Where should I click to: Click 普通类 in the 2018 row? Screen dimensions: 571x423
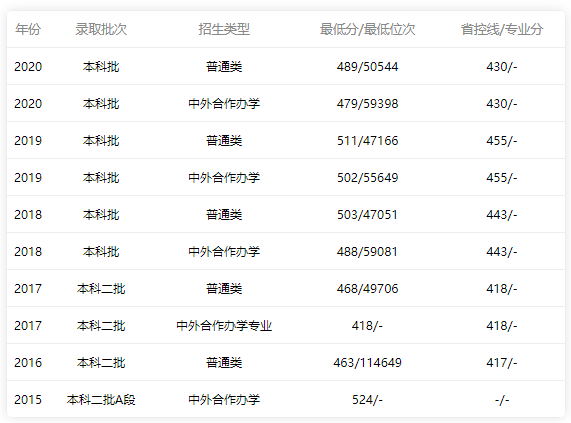tap(224, 215)
